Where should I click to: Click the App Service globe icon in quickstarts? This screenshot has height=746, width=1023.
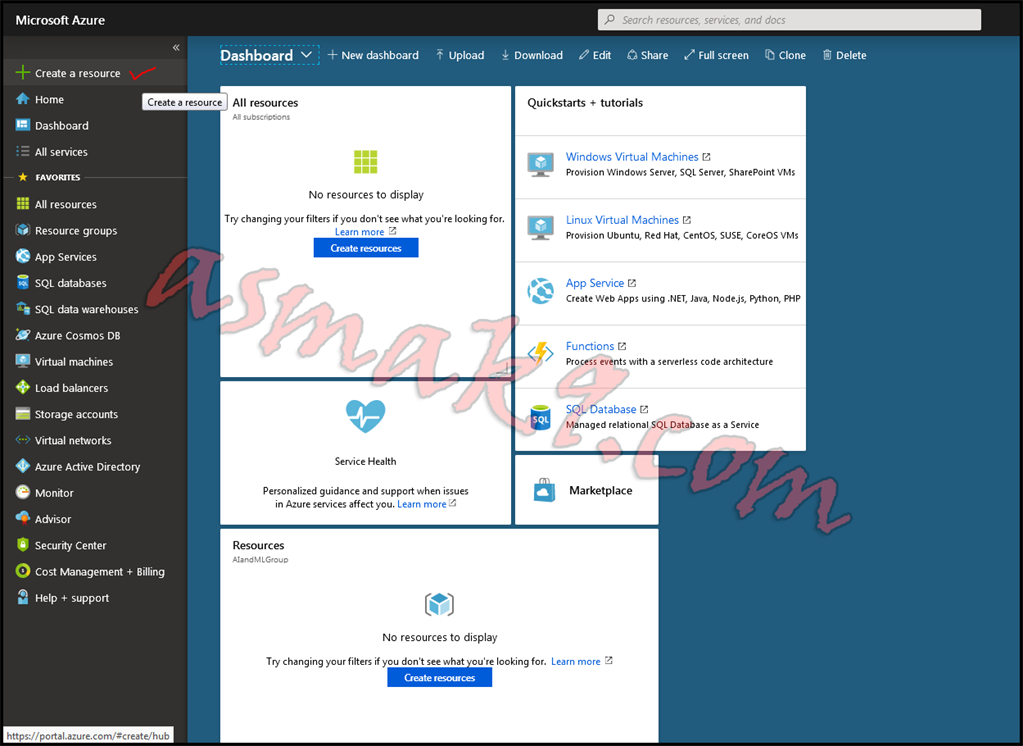click(x=540, y=290)
